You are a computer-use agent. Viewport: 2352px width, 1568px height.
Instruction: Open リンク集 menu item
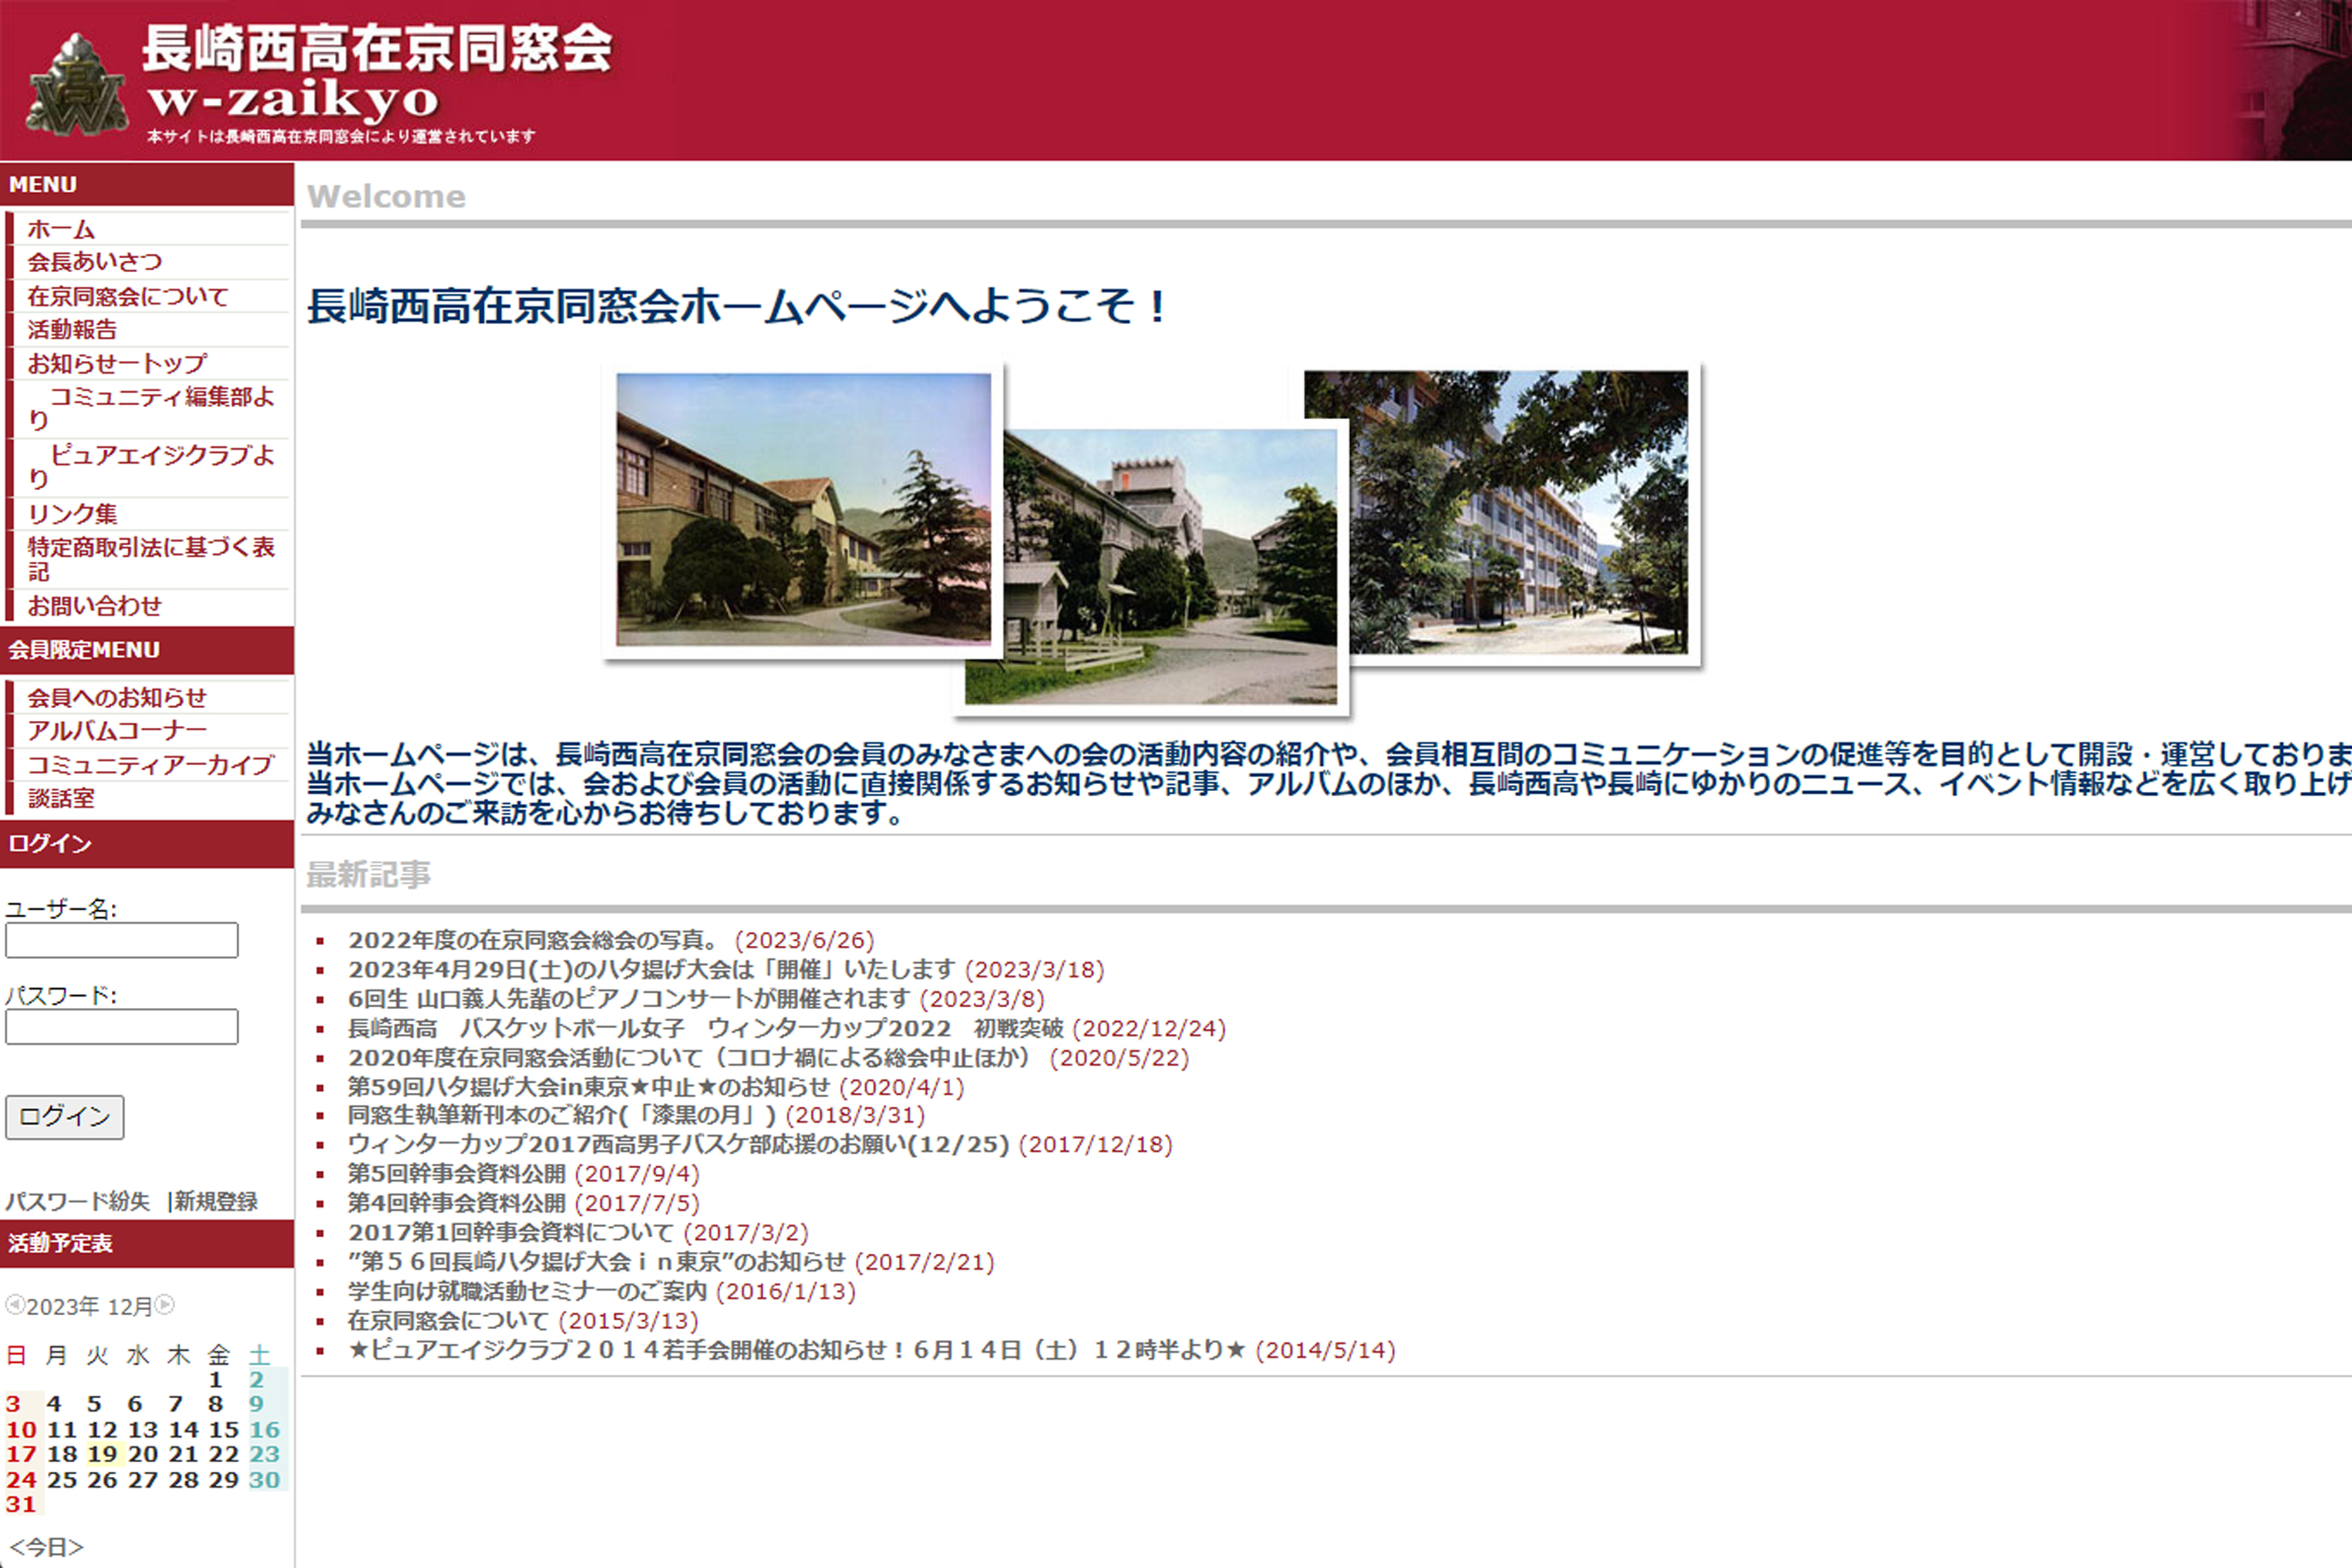(72, 514)
